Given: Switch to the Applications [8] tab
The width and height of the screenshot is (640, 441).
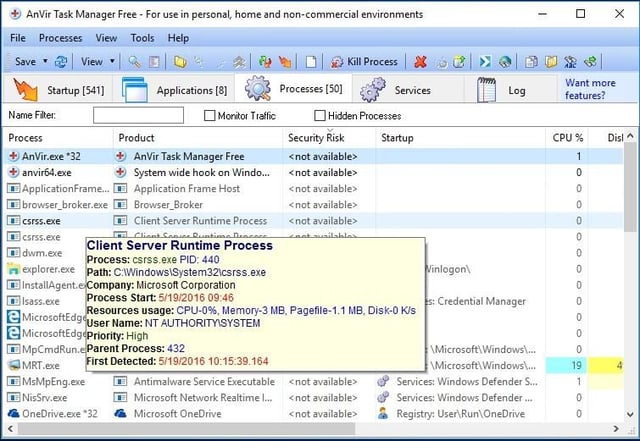Looking at the screenshot, I should [x=174, y=89].
